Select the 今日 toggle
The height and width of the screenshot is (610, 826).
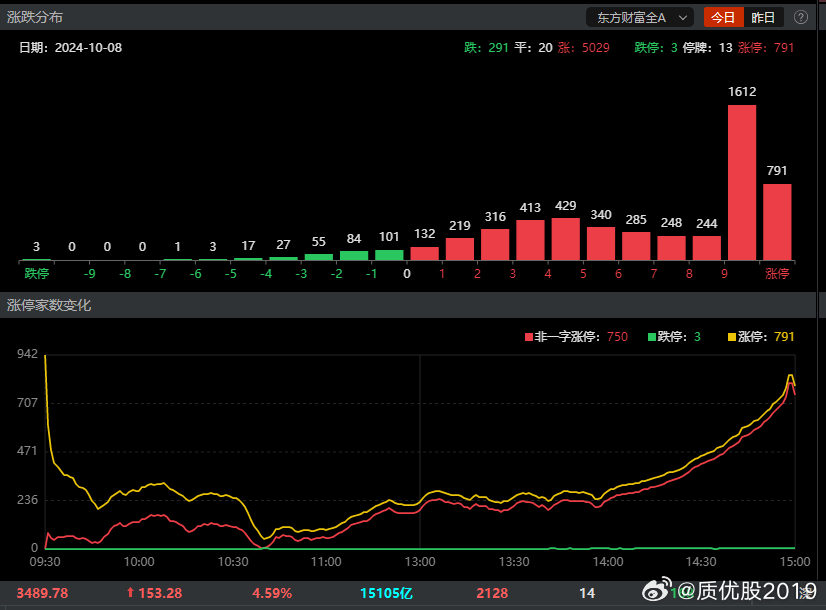[723, 17]
